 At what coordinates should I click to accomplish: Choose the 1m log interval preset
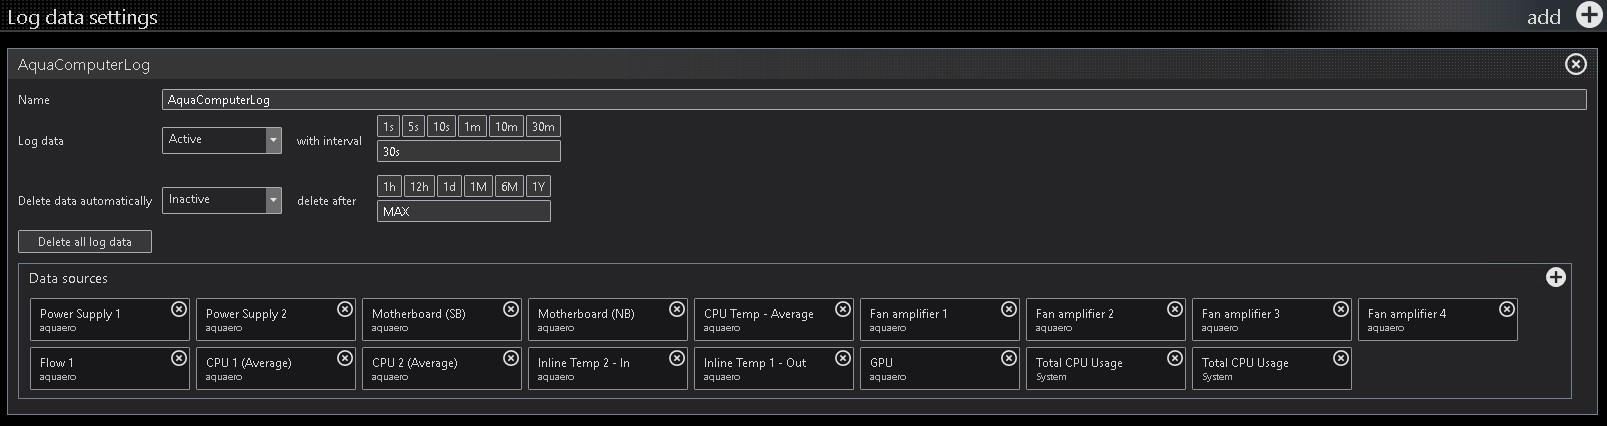pyautogui.click(x=472, y=127)
